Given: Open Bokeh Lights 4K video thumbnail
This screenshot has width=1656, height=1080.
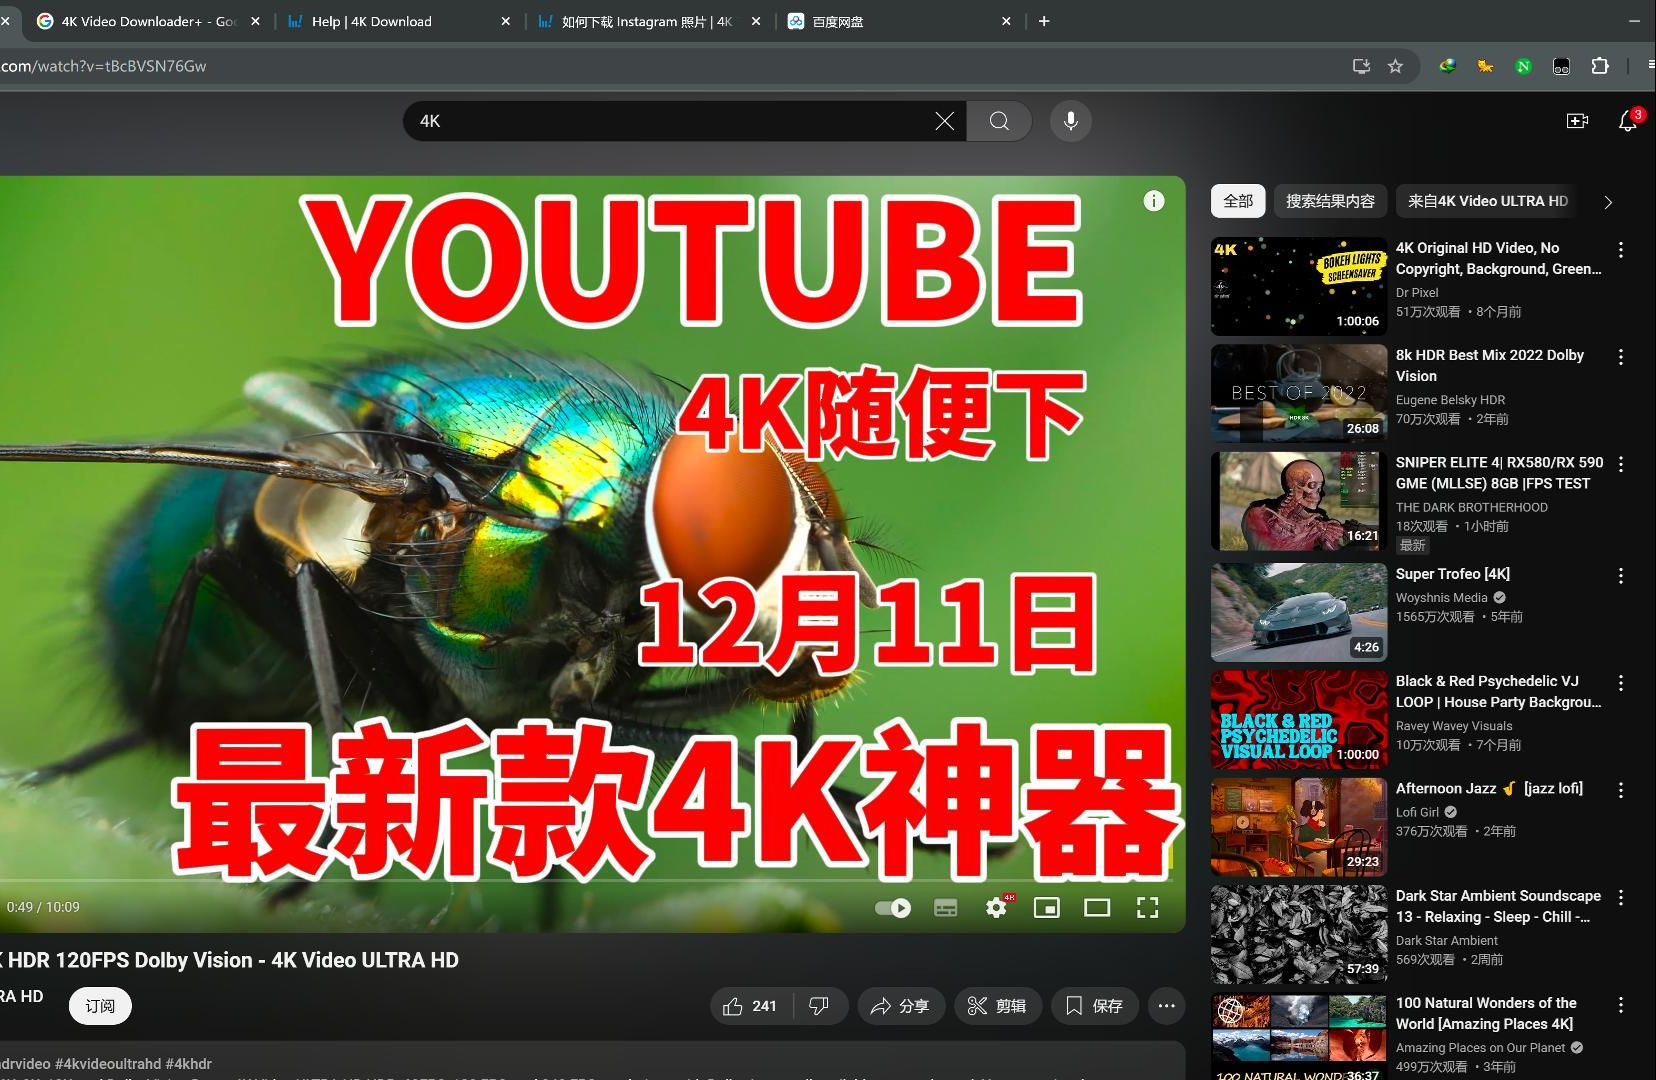Looking at the screenshot, I should [1299, 286].
